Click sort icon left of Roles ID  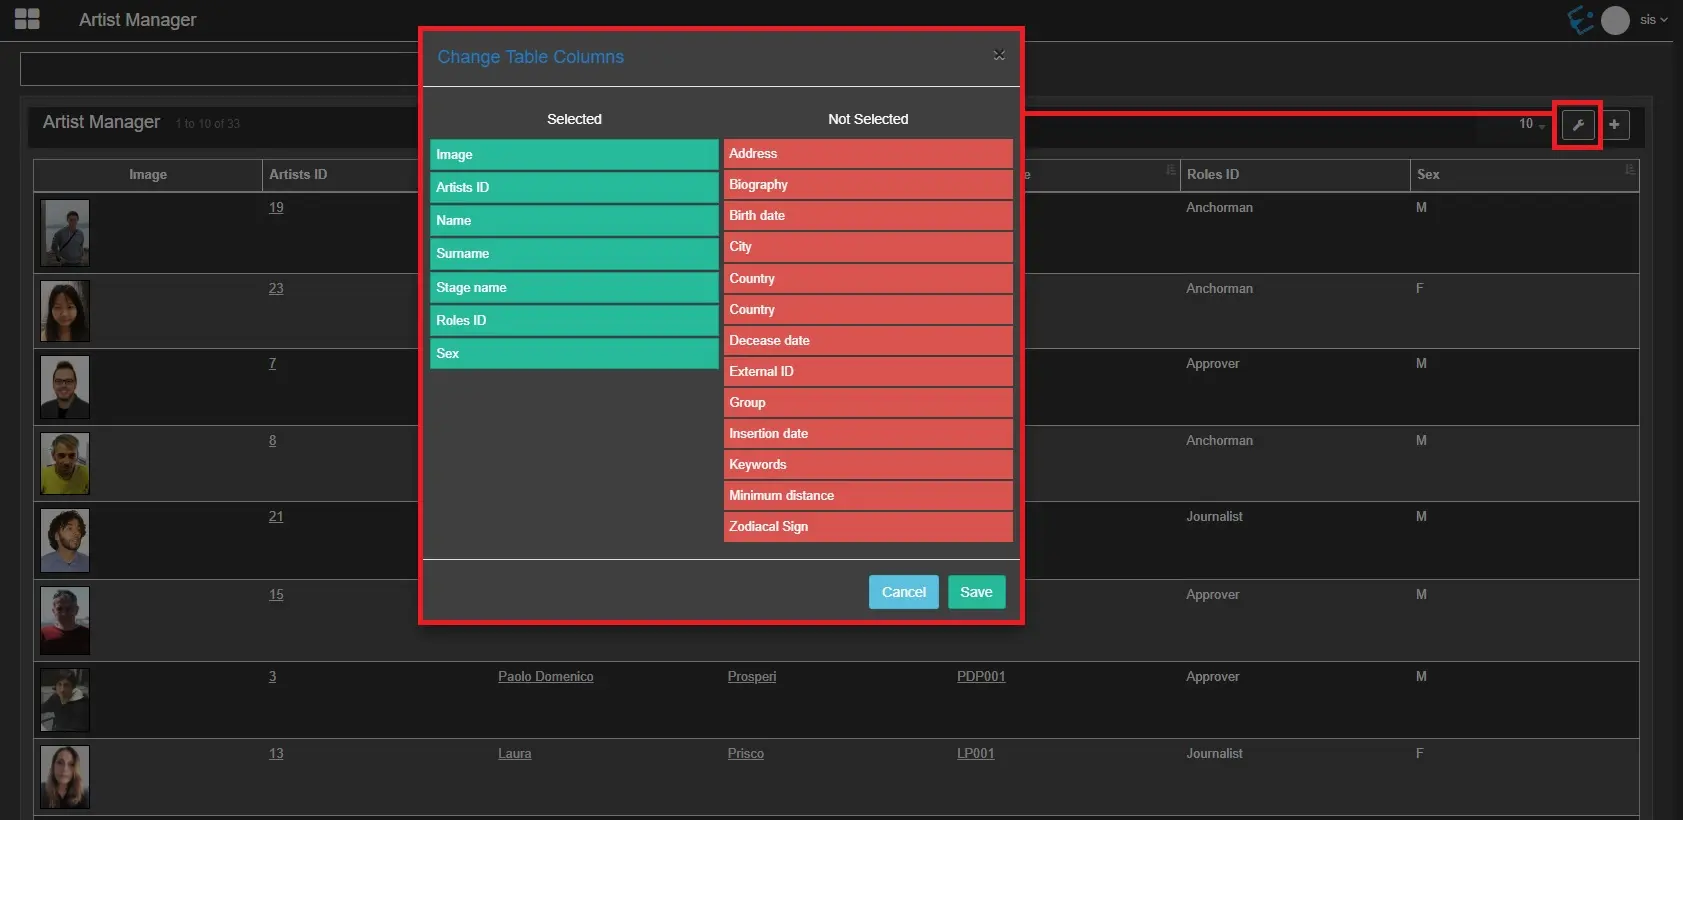click(x=1170, y=170)
